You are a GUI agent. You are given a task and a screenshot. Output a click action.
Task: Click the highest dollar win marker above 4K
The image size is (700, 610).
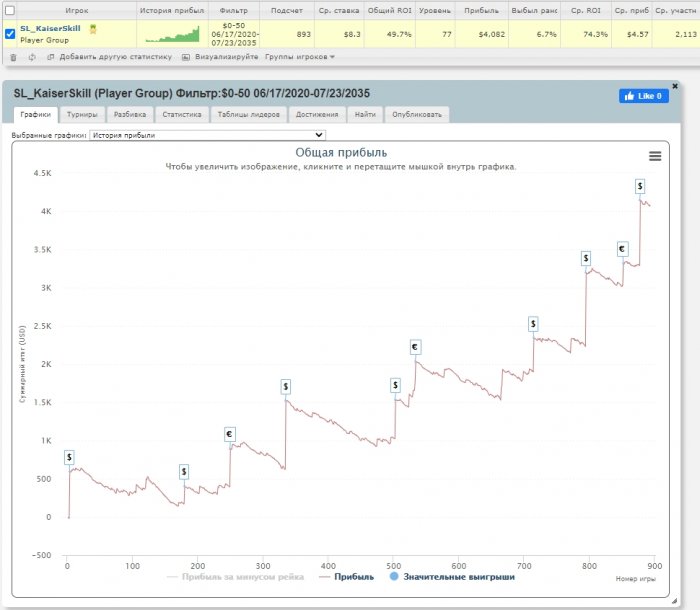[x=640, y=187]
